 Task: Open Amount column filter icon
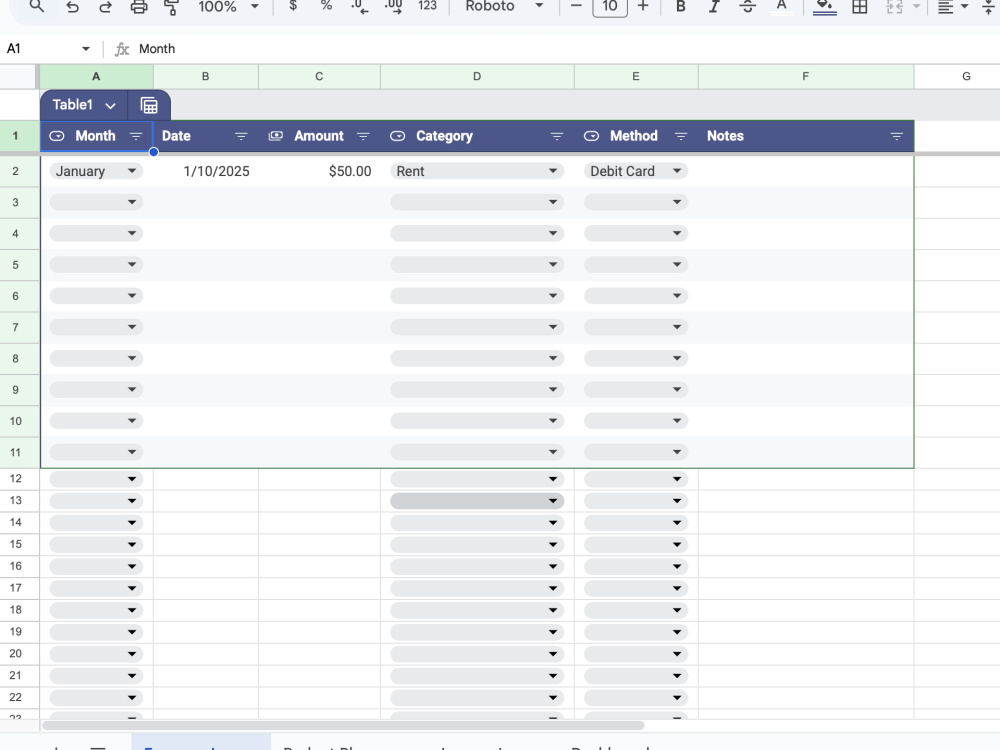pos(364,136)
